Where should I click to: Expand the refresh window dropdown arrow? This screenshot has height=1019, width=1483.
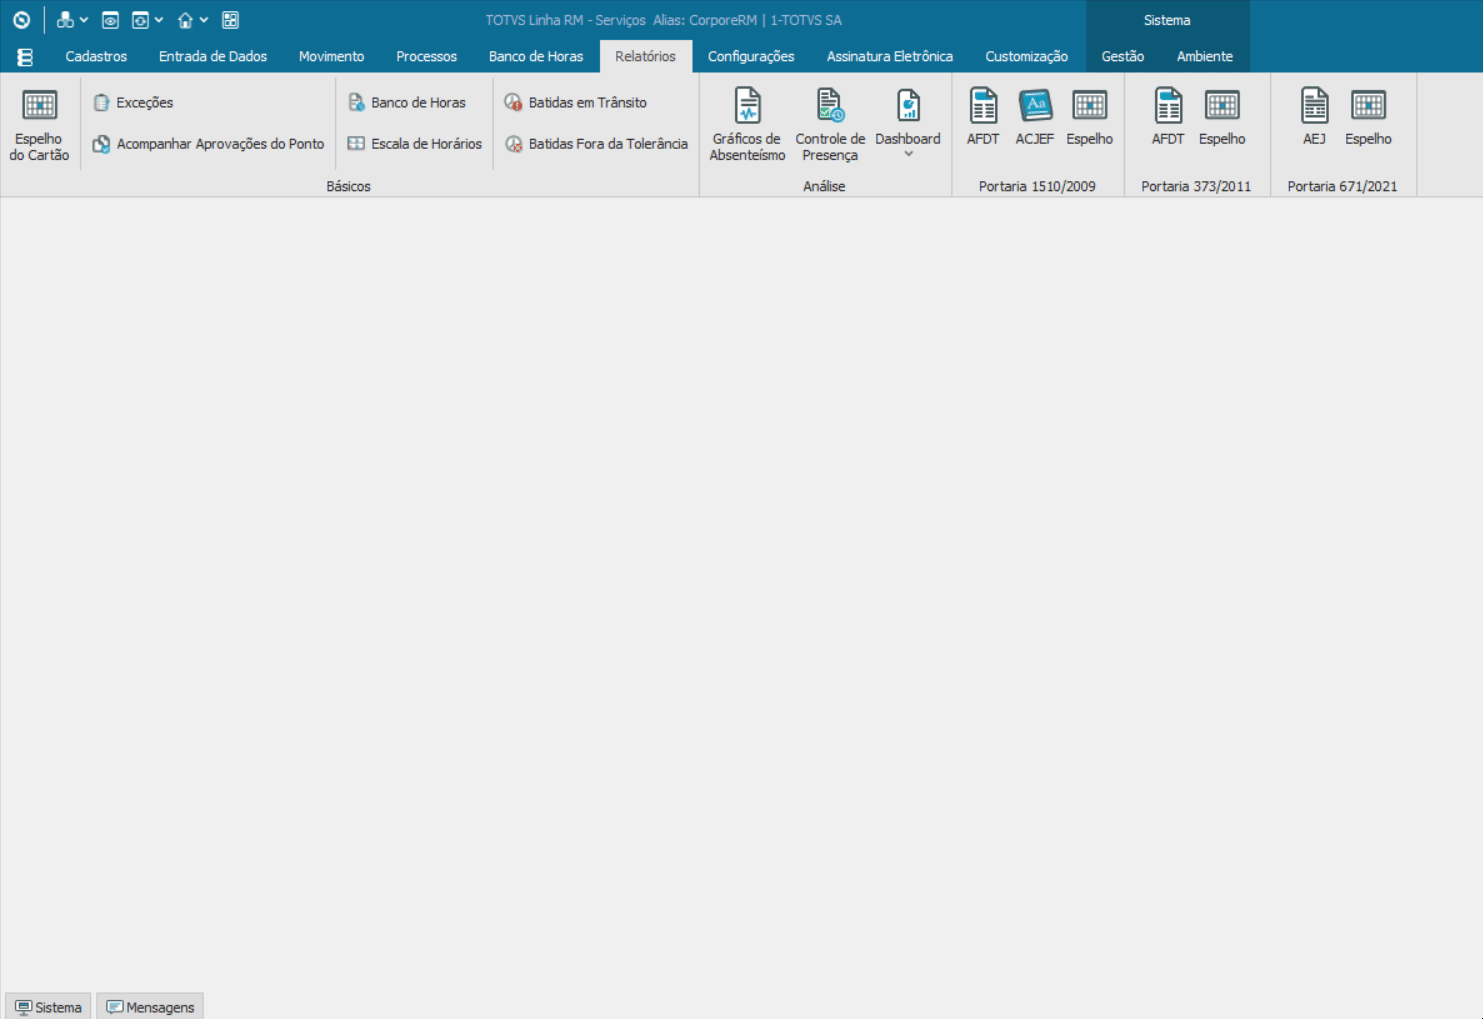coord(159,20)
